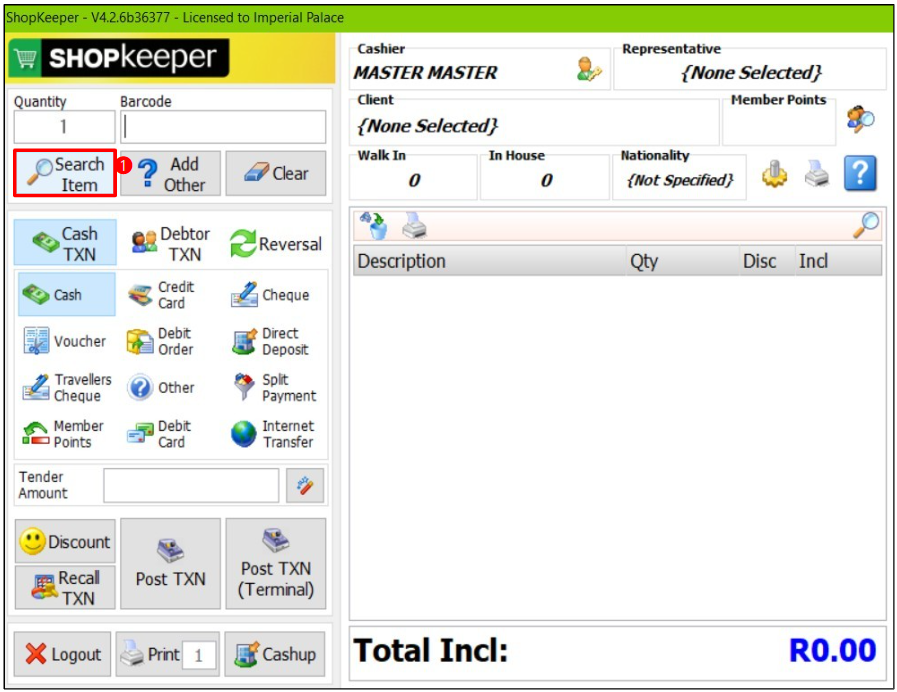The image size is (897, 692).
Task: Click the Discount smiley button
Action: 65,541
